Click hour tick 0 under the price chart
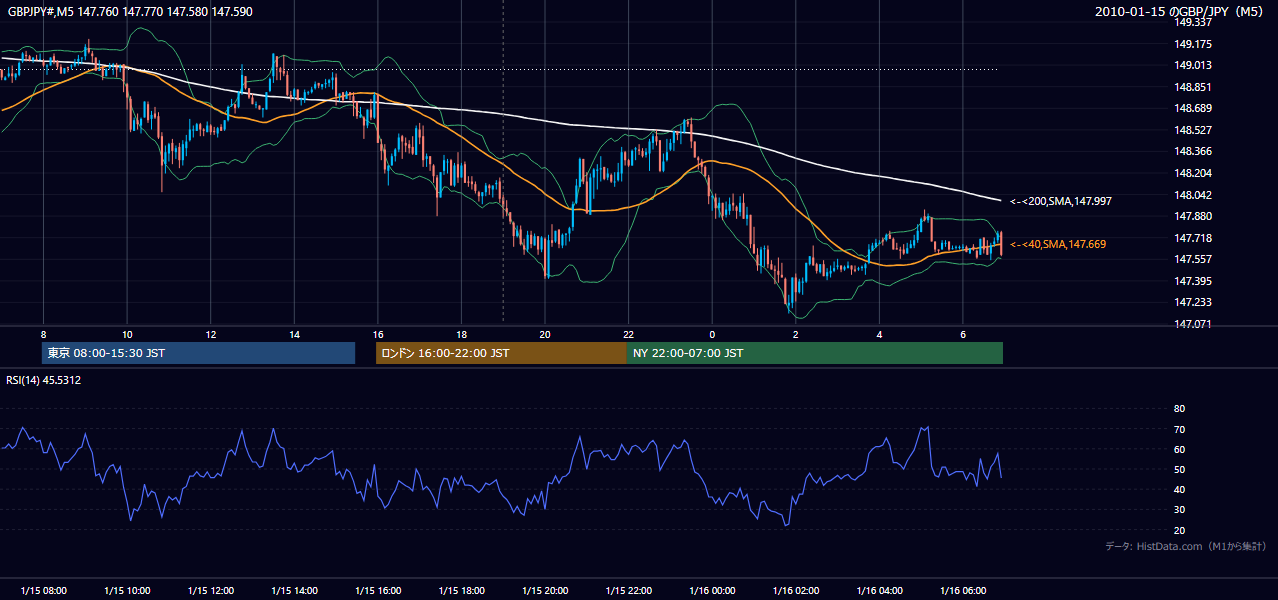Image resolution: width=1278 pixels, height=600 pixels. click(712, 333)
